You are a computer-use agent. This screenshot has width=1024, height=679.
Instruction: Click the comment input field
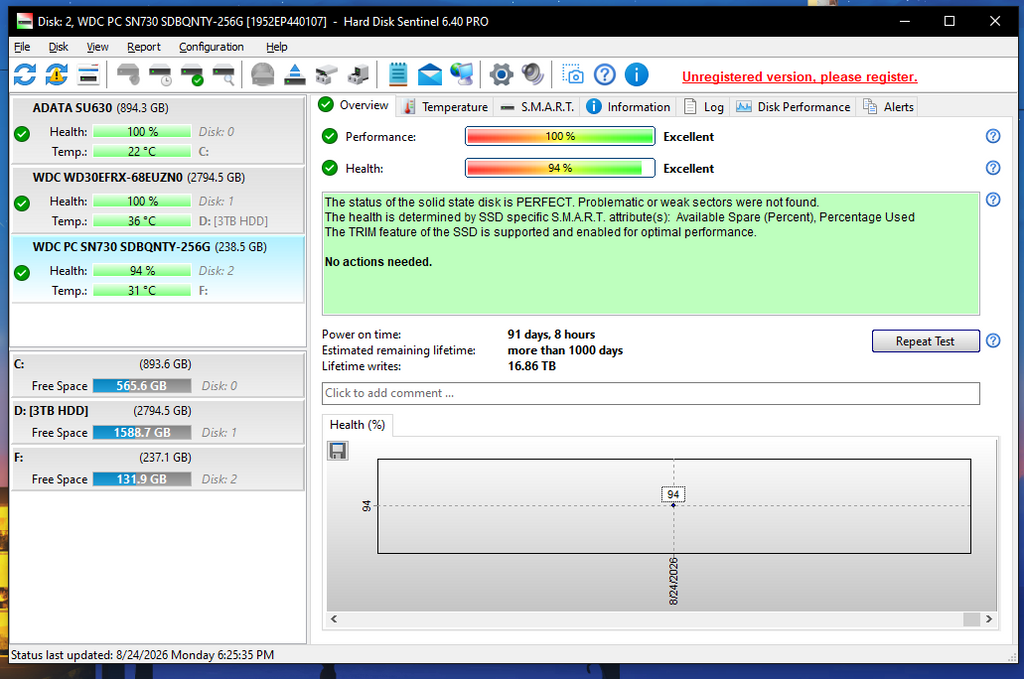coord(650,393)
